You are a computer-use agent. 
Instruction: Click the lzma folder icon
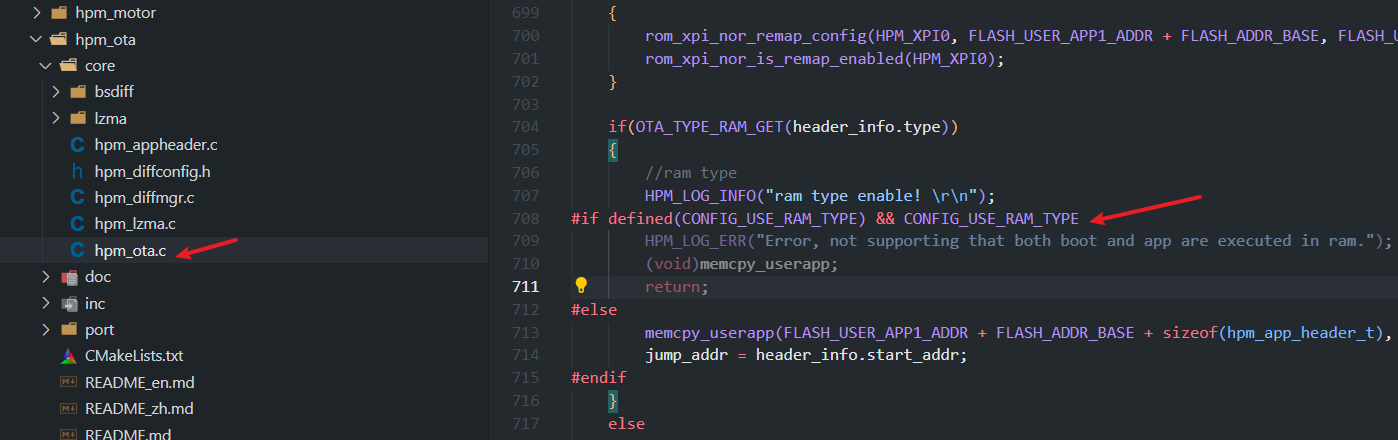78,118
